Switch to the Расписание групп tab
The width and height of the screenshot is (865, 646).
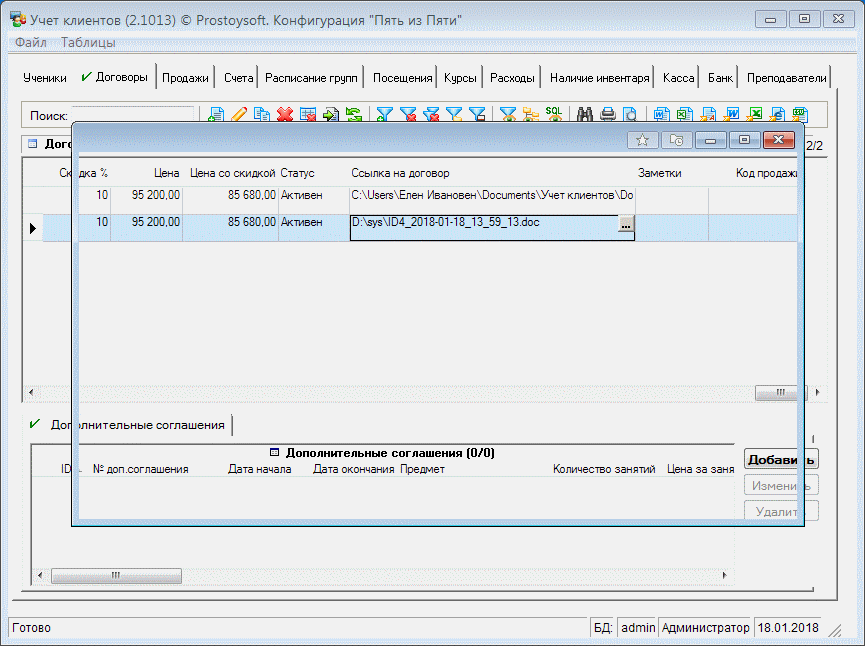310,78
